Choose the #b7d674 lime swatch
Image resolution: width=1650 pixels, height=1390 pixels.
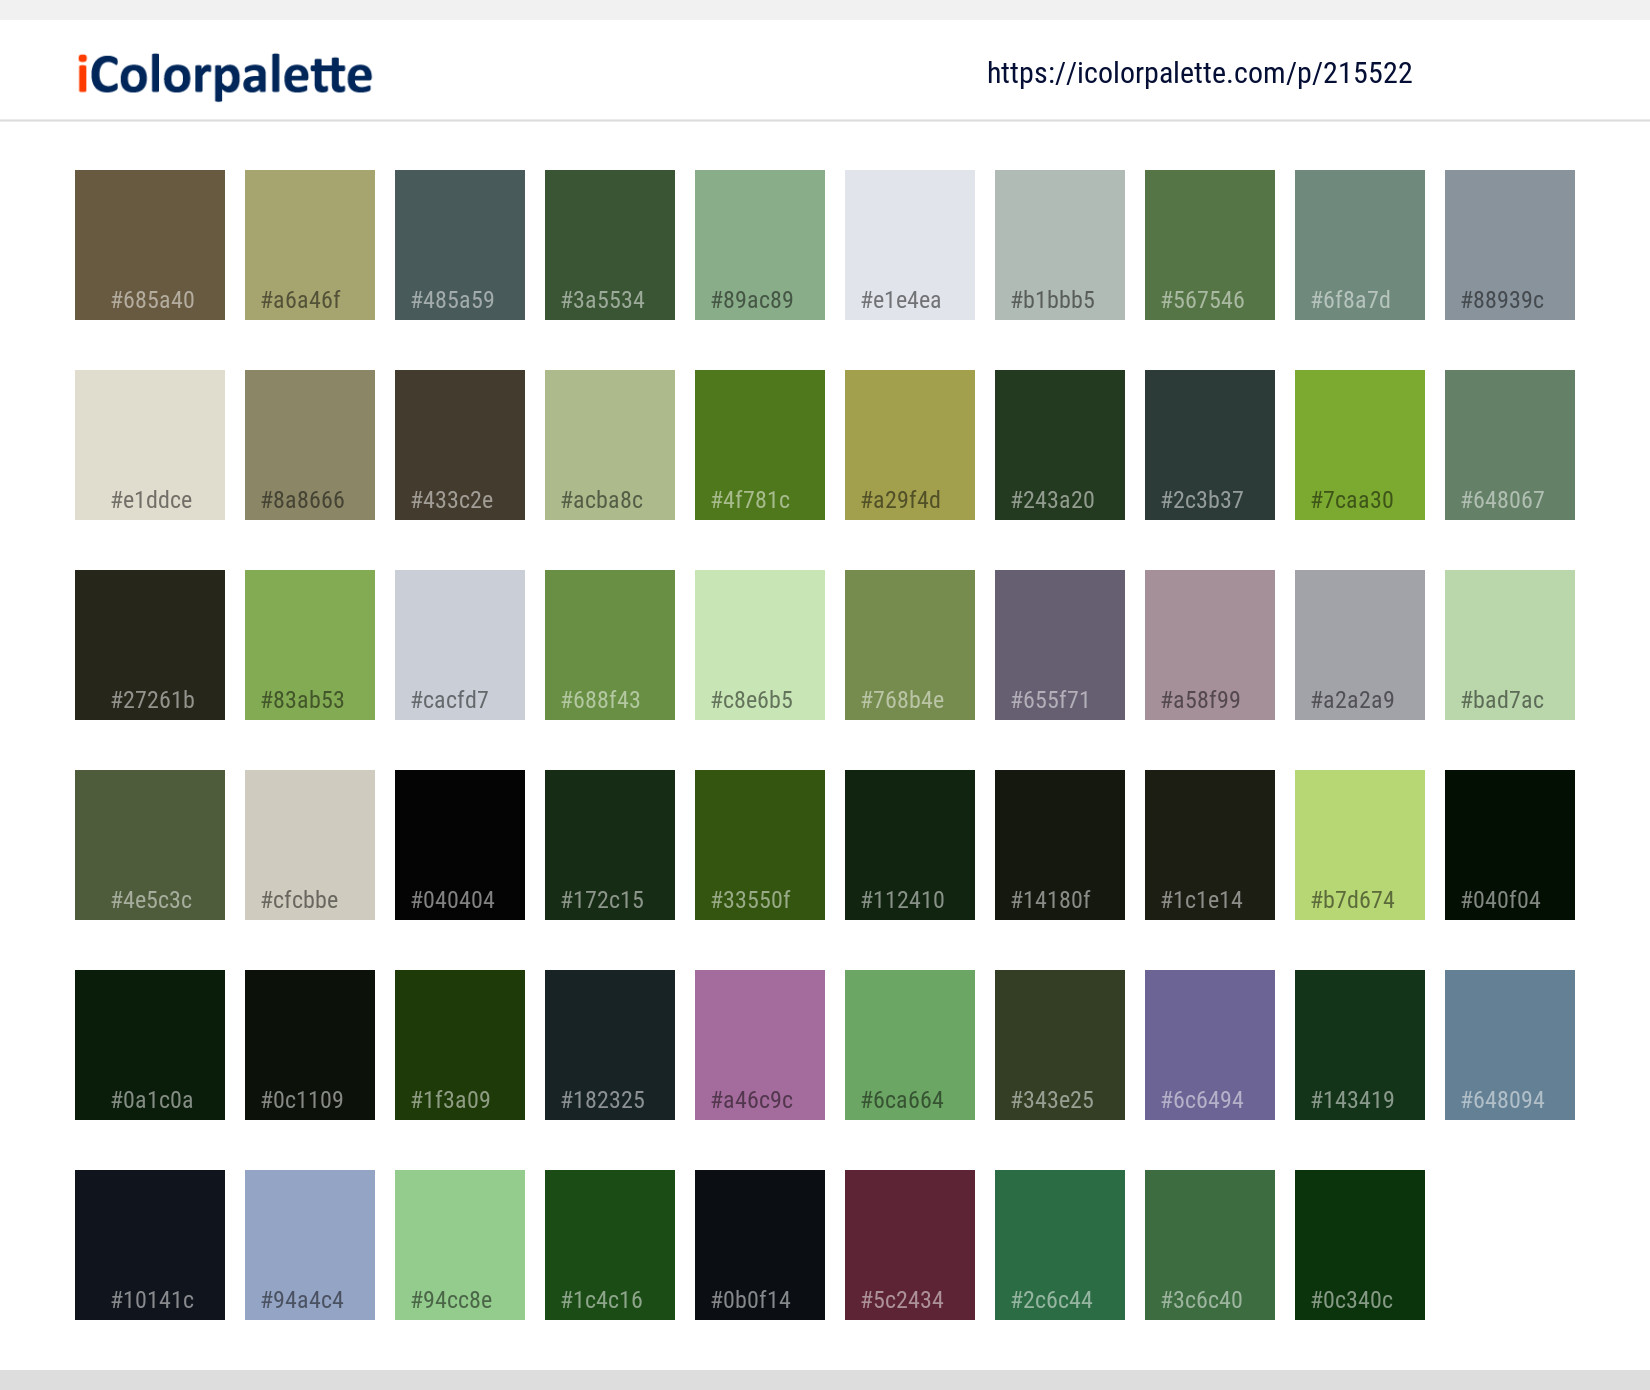pyautogui.click(x=1360, y=845)
